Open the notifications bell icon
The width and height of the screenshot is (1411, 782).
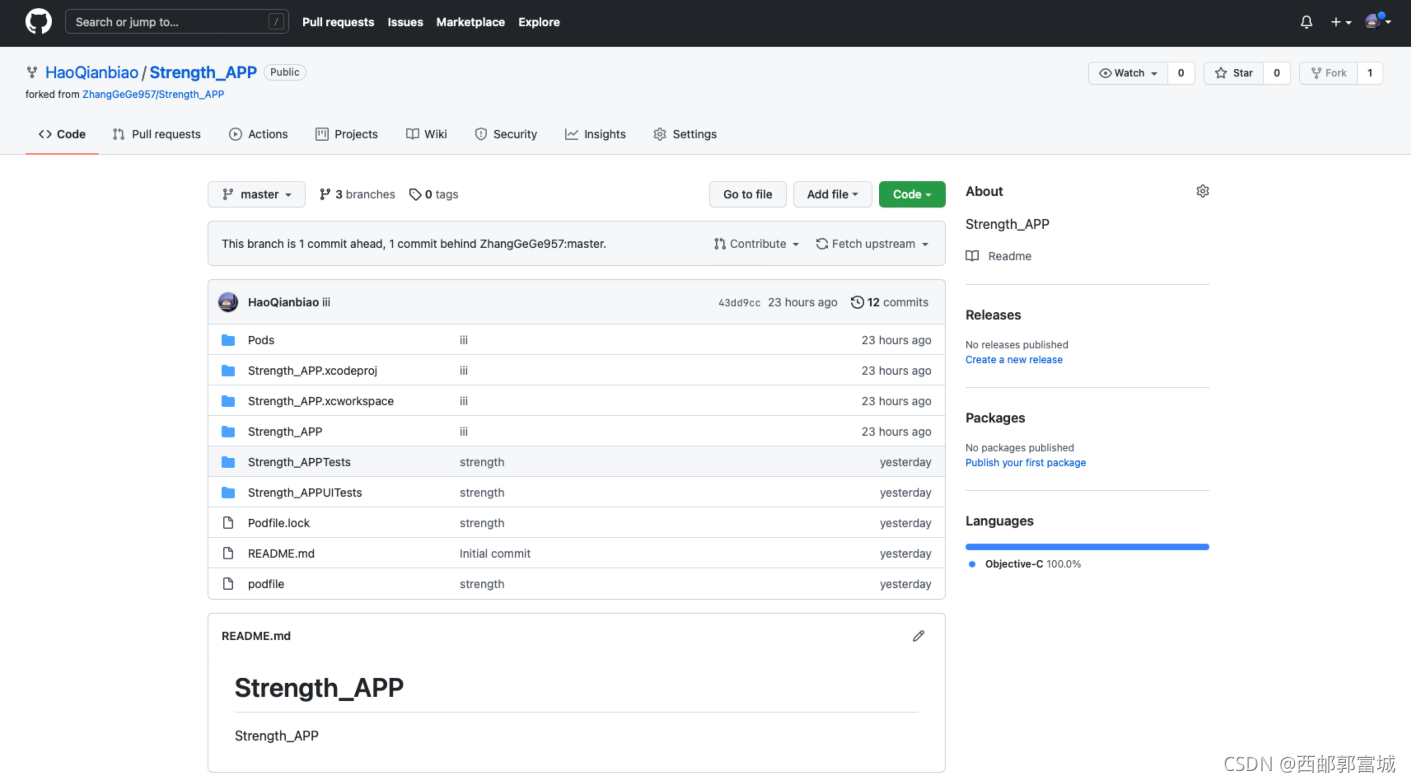click(x=1306, y=22)
